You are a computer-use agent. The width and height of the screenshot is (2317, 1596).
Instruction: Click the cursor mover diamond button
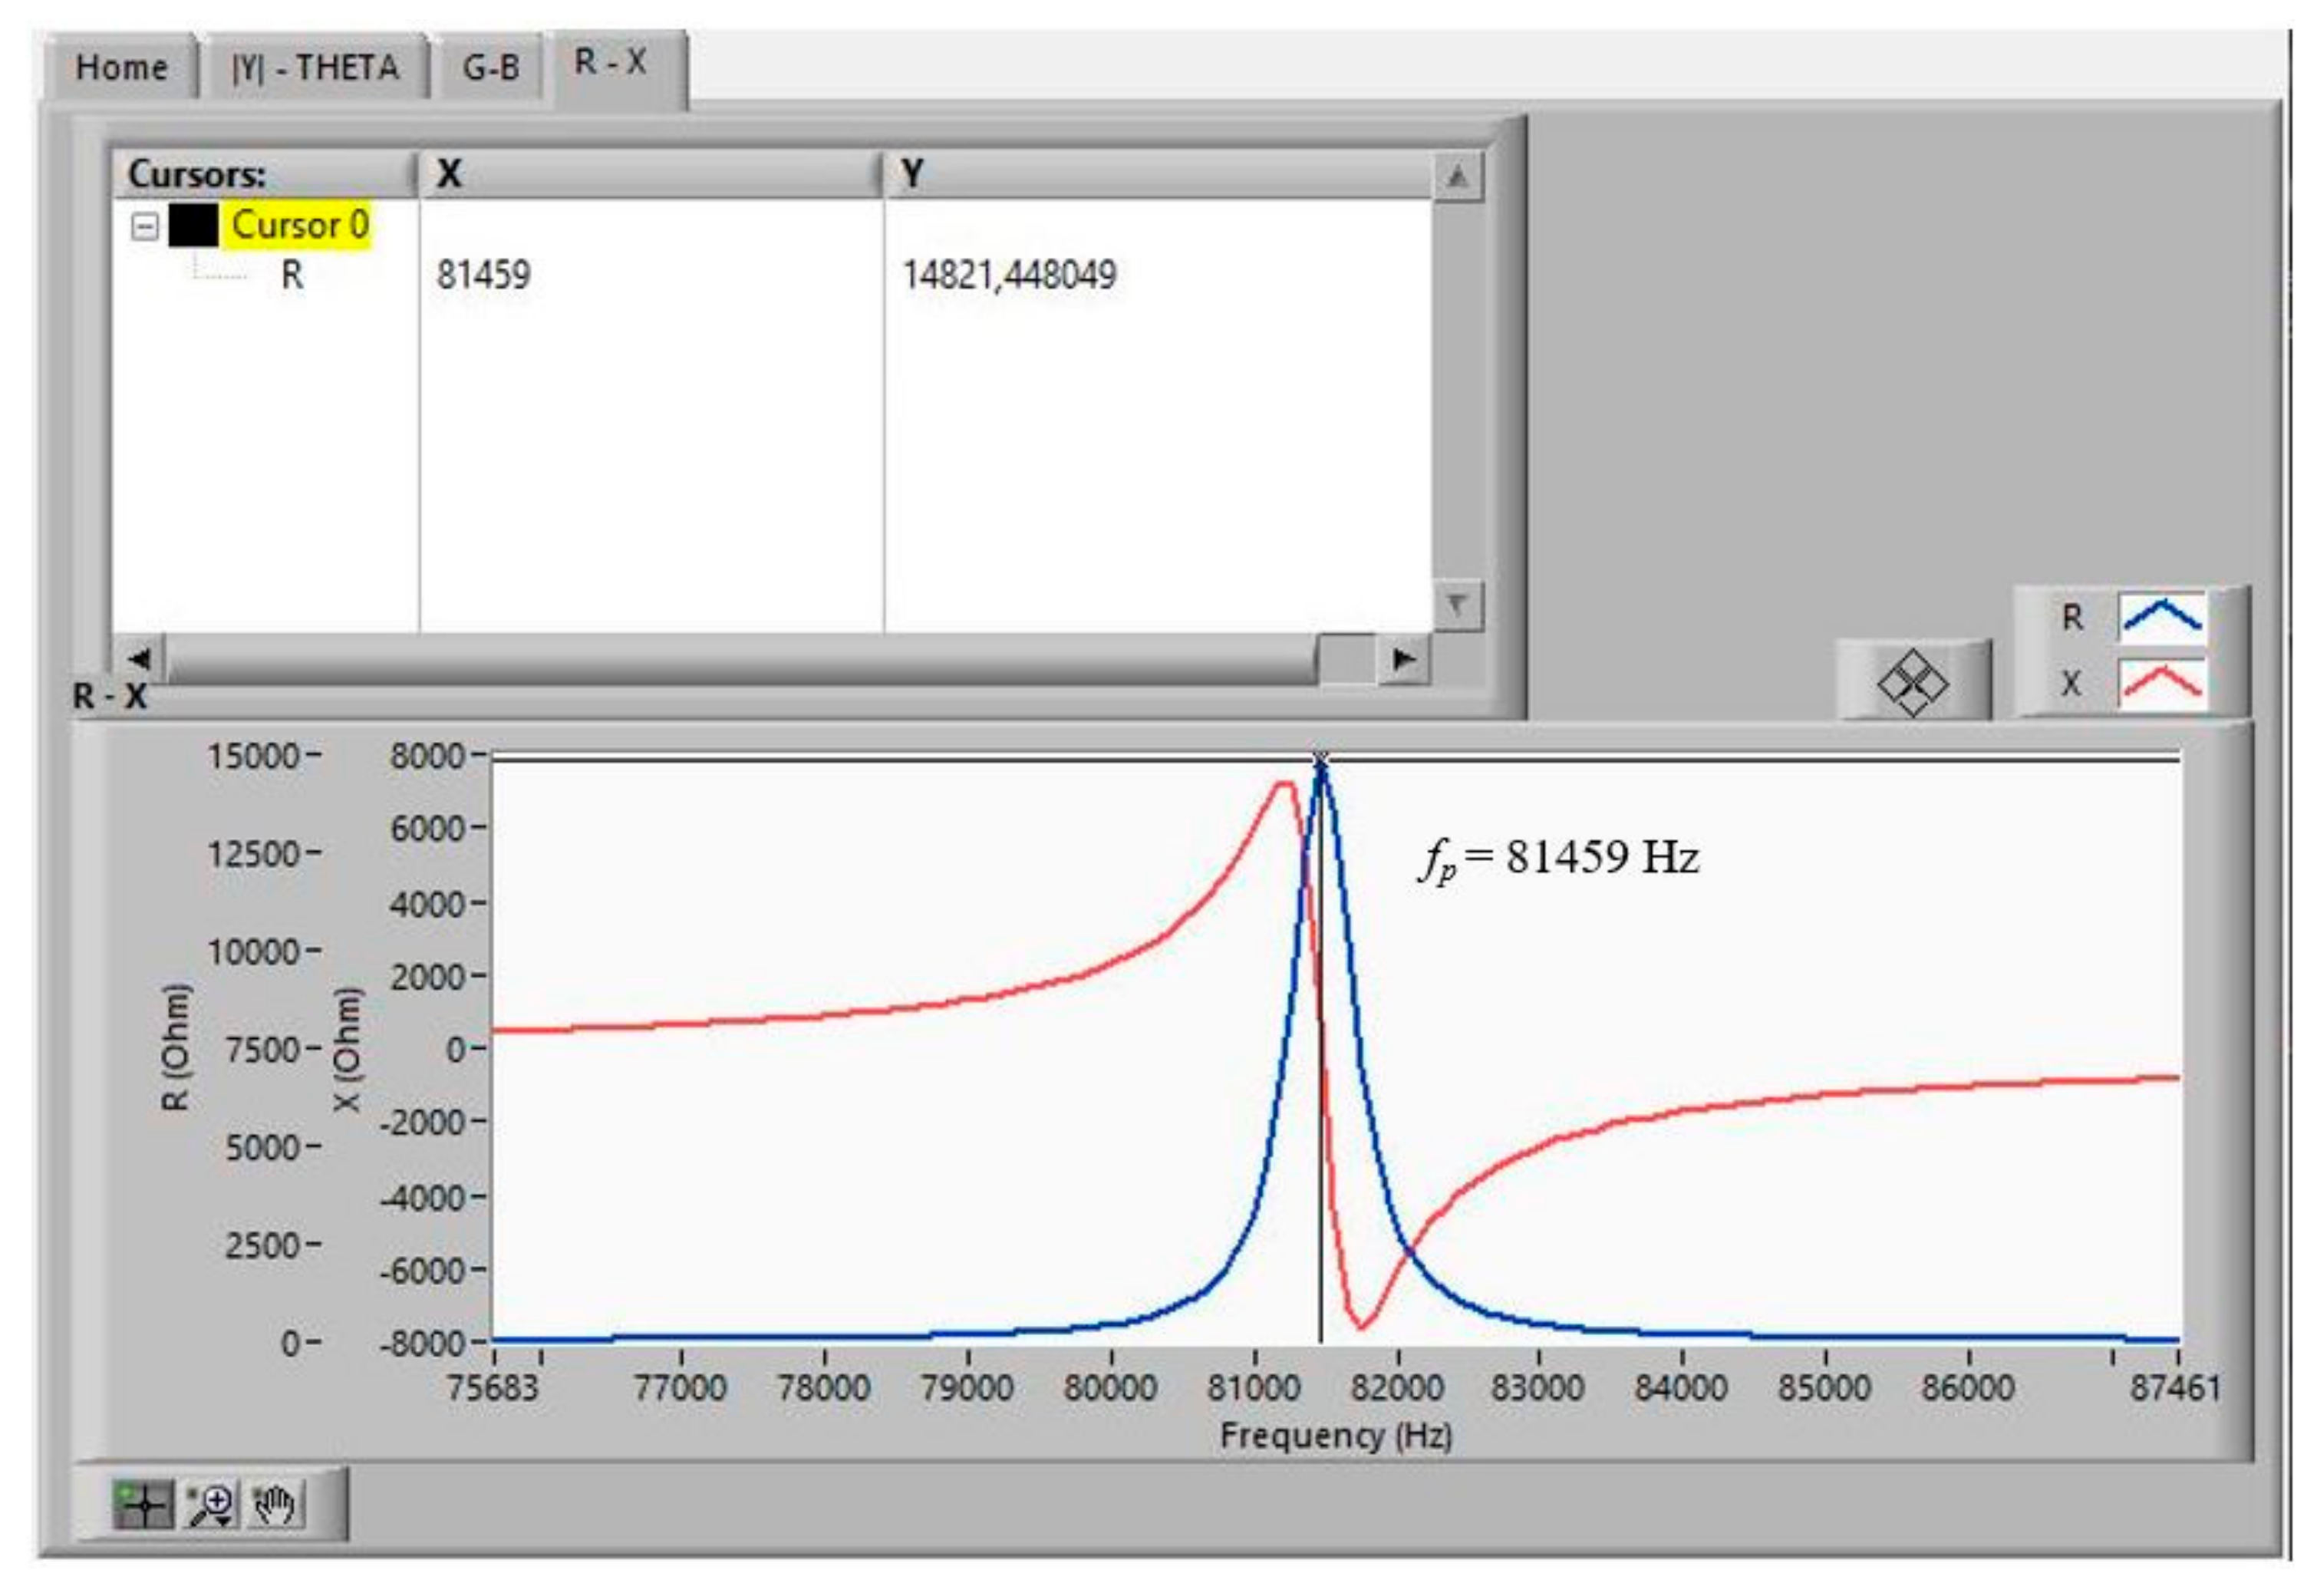coord(1911,684)
